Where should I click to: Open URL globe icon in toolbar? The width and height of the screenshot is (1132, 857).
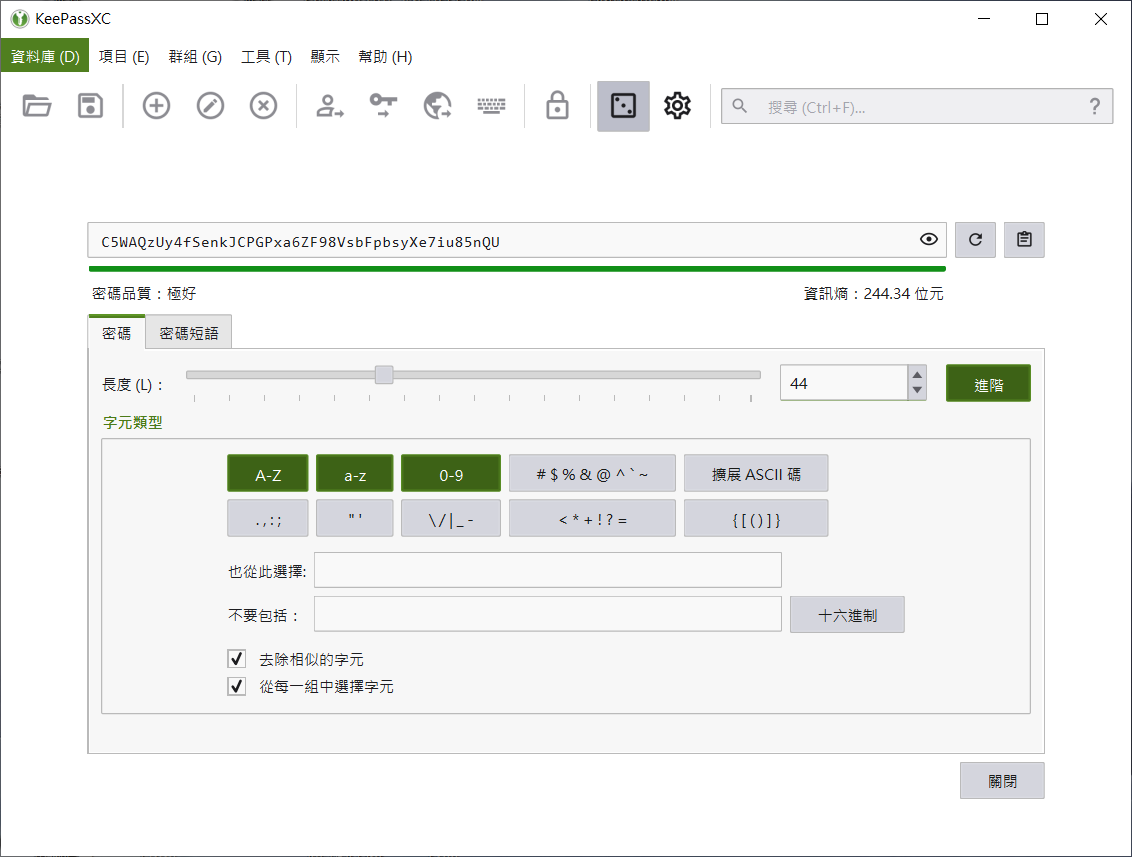tap(437, 106)
